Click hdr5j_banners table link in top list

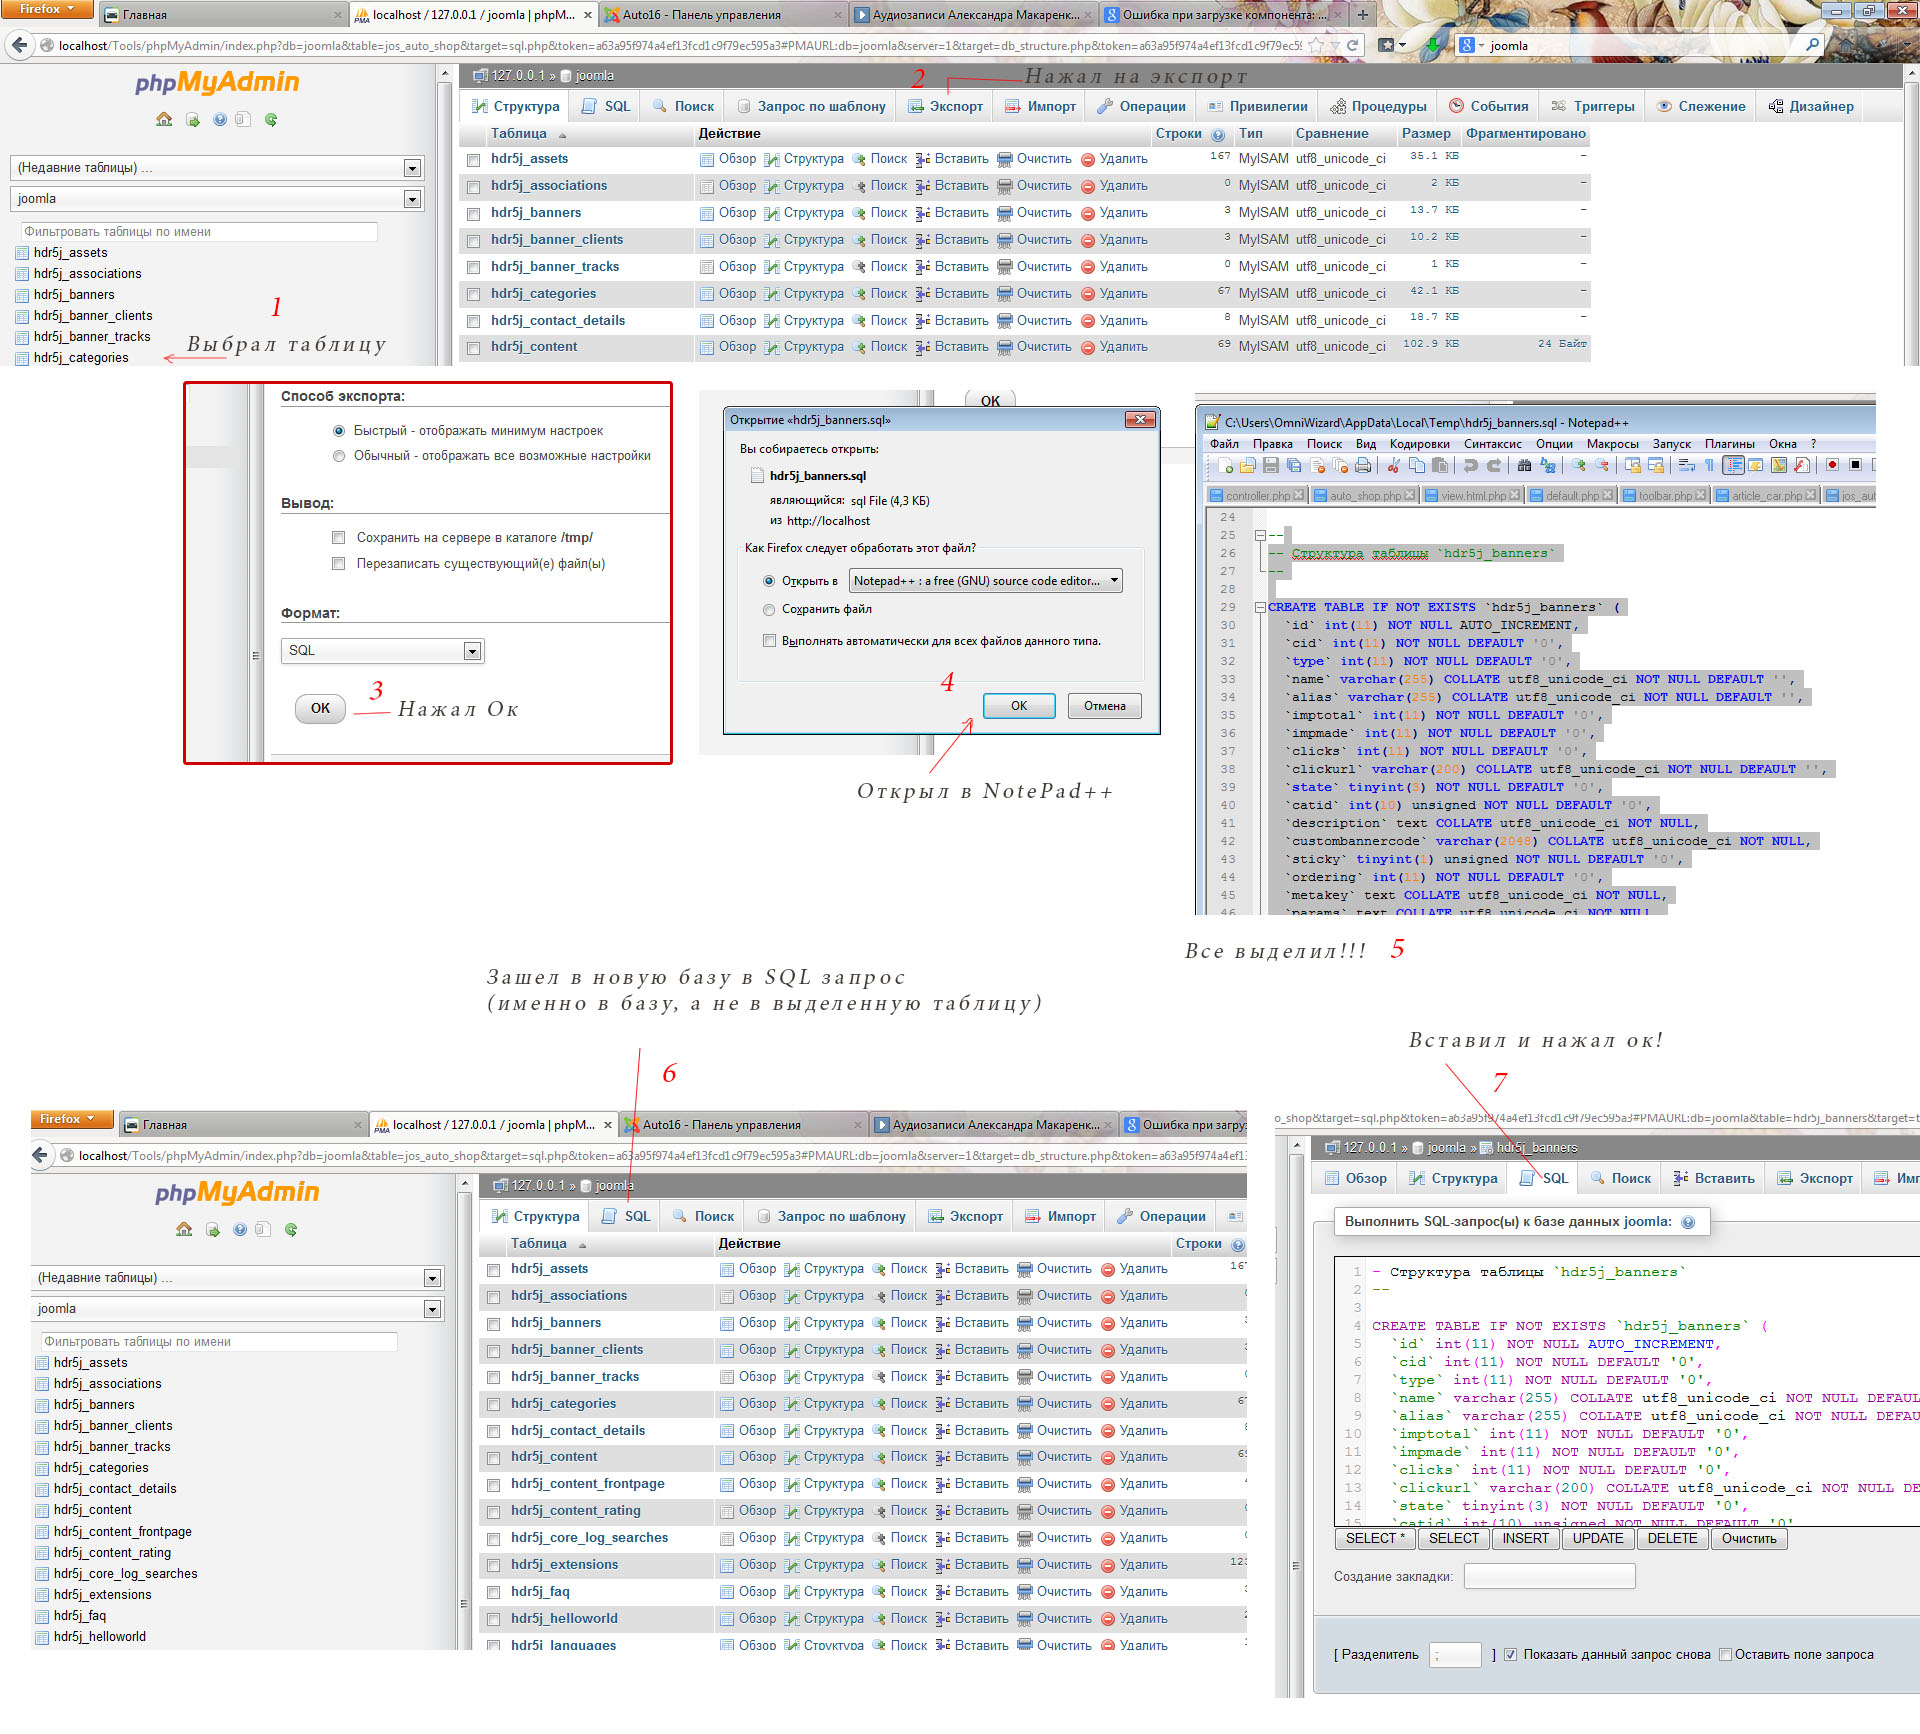[x=536, y=213]
